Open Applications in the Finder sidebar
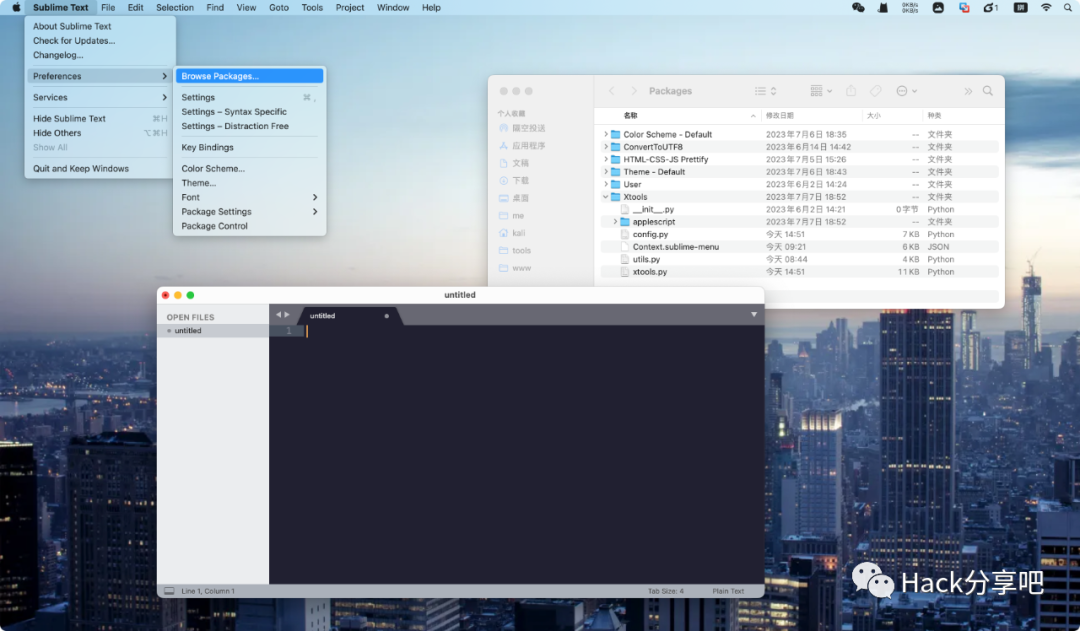Screen dimensions: 1080x631 pyautogui.click(x=522, y=145)
